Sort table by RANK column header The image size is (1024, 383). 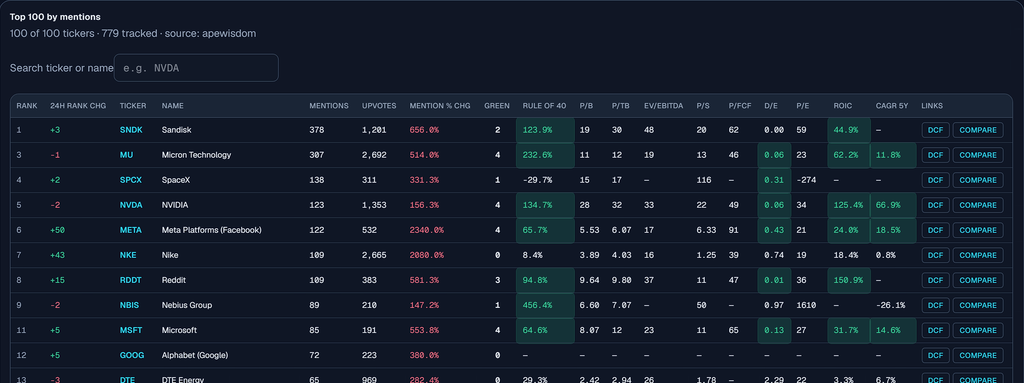pyautogui.click(x=27, y=106)
